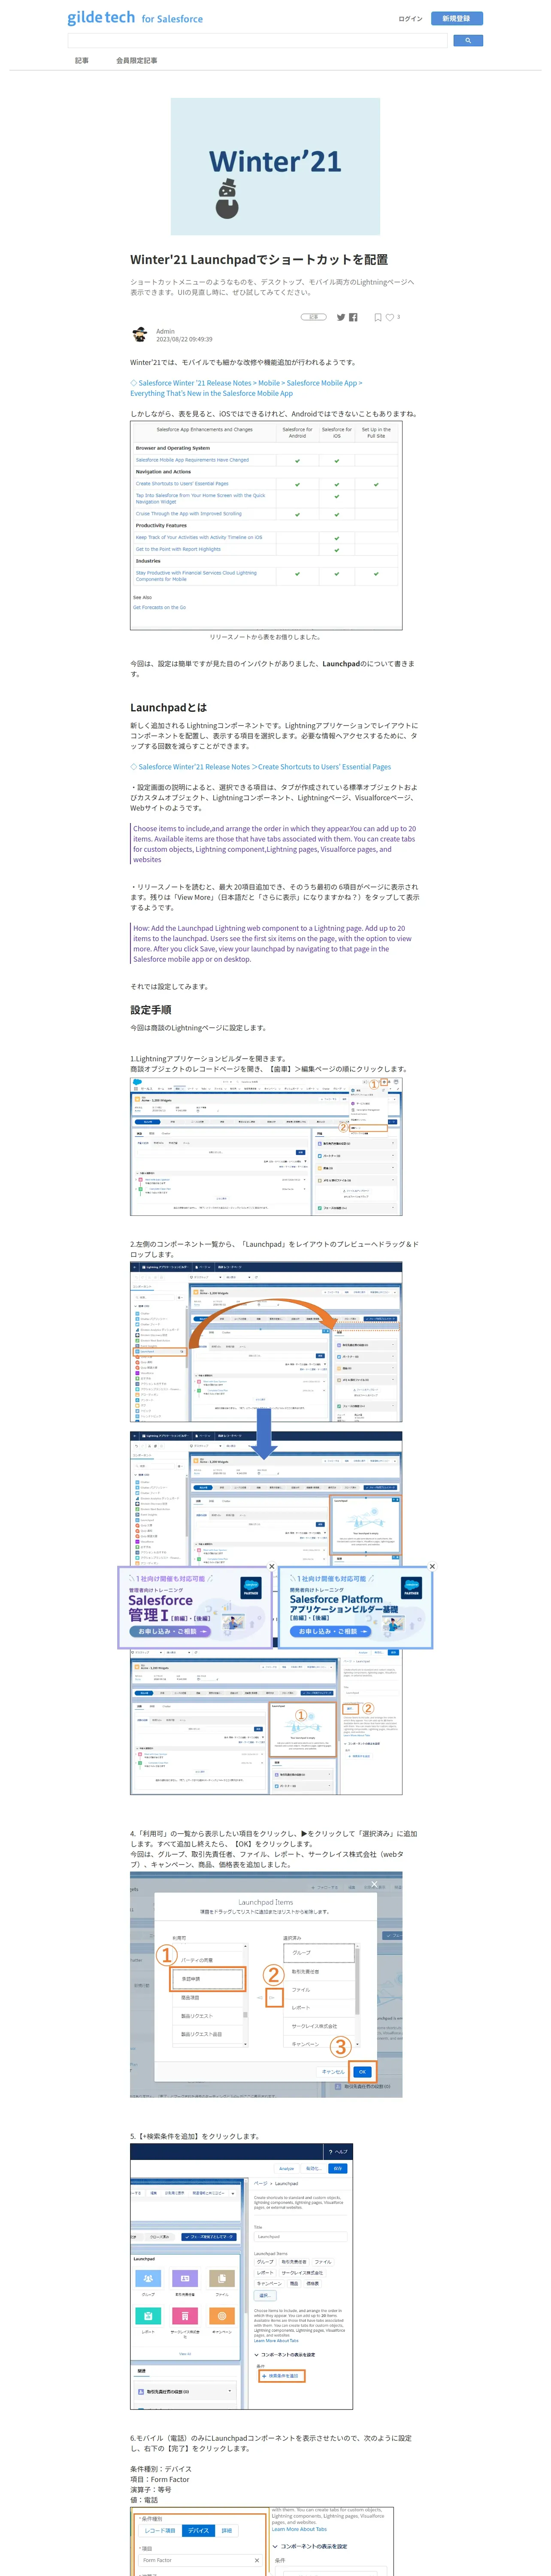Viewport: 551px width, 2576px height.
Task: Enlarge step 6 device filter screenshot
Action: [262, 2540]
